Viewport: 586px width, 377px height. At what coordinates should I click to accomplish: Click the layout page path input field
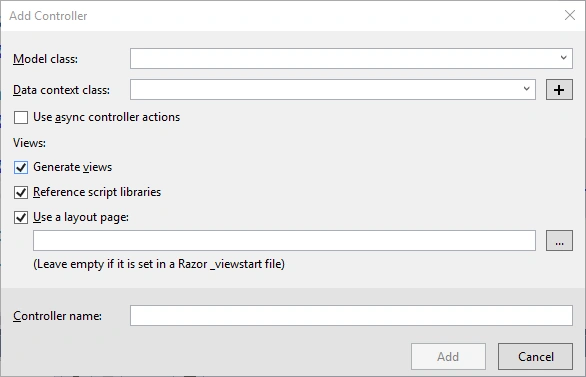(284, 241)
